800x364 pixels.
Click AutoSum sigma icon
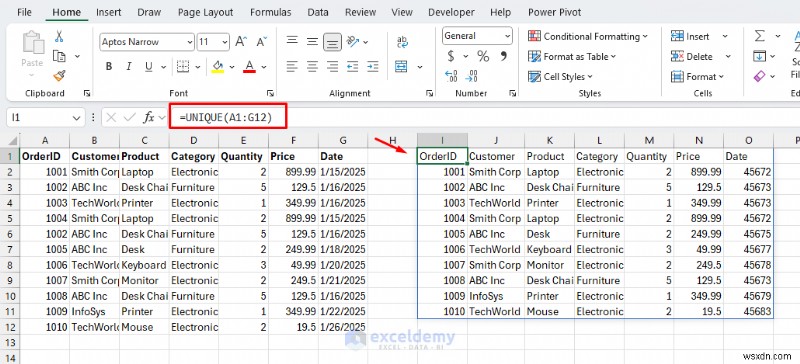click(760, 36)
